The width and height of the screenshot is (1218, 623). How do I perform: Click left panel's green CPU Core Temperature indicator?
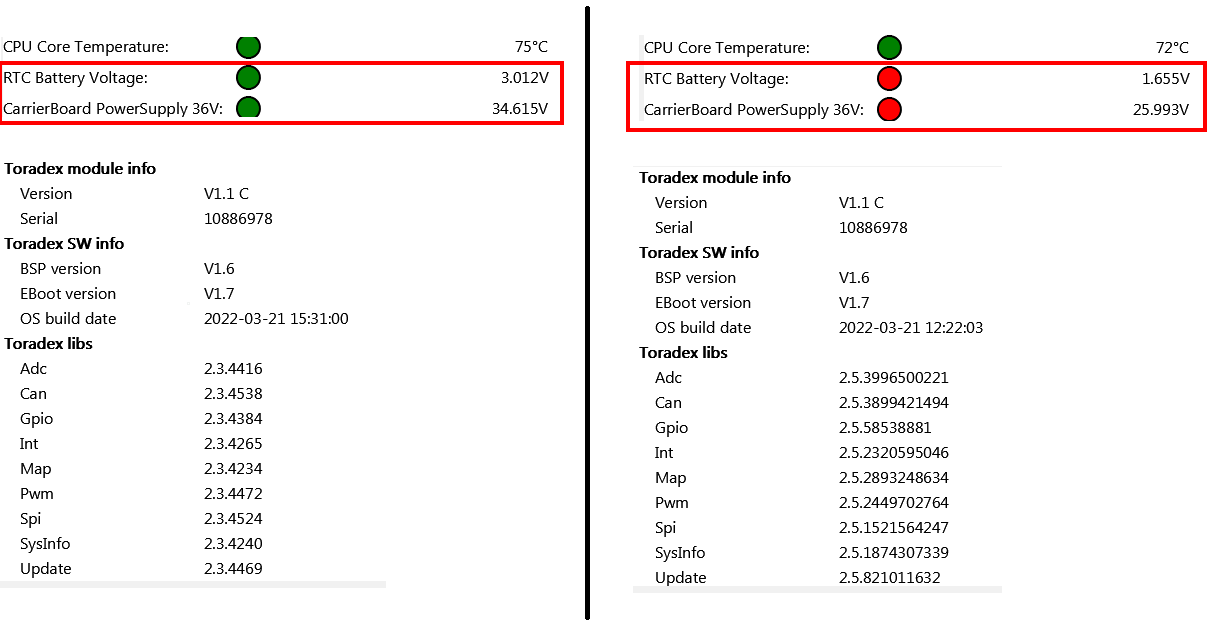(248, 47)
